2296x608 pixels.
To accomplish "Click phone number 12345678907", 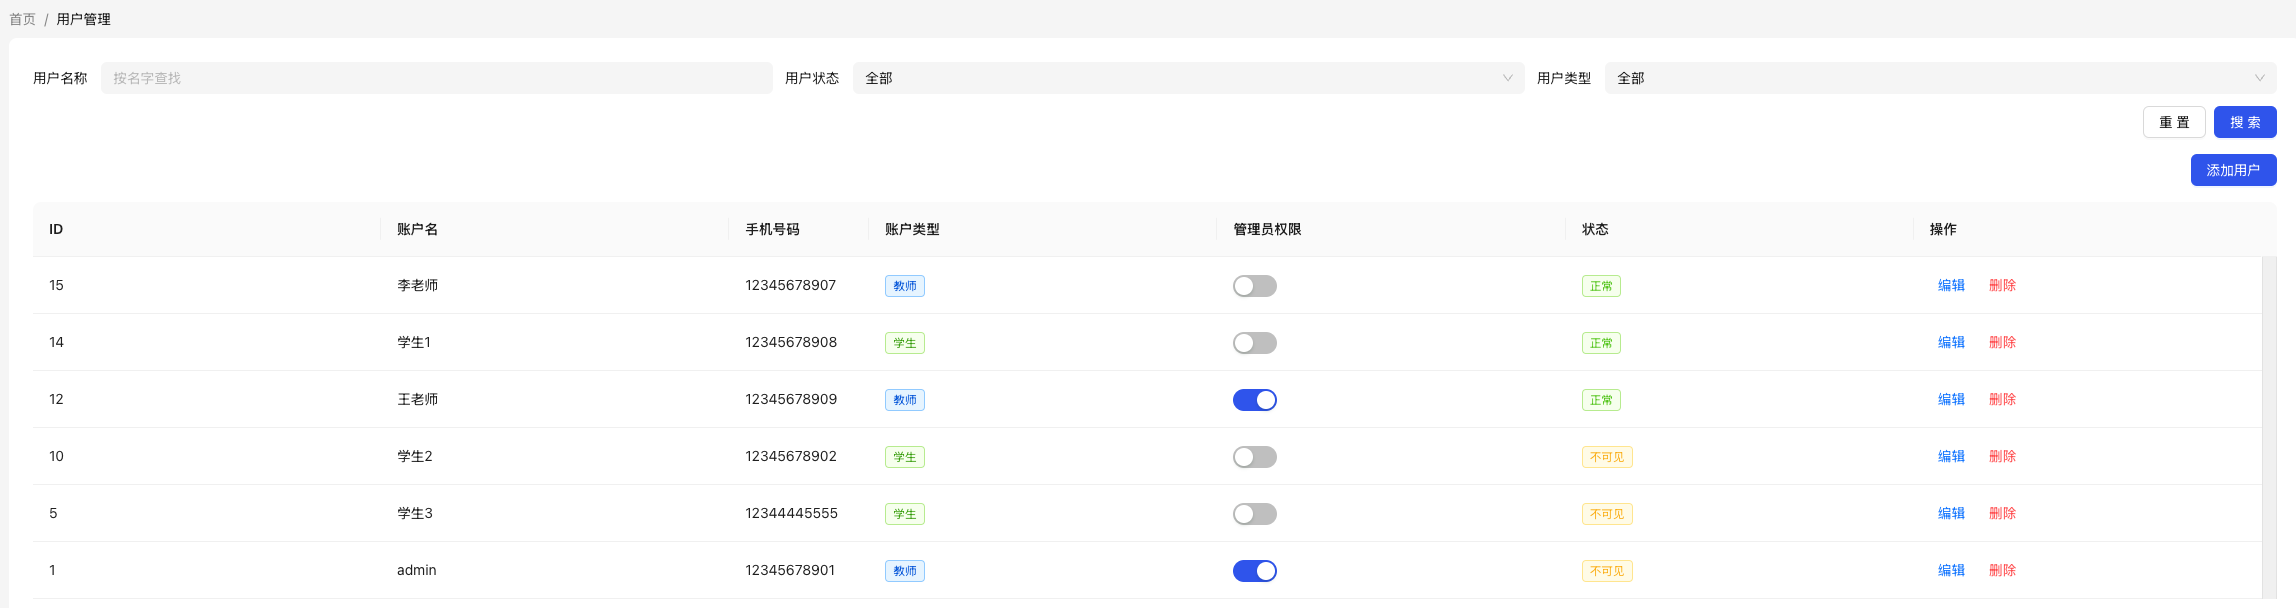I will point(790,285).
